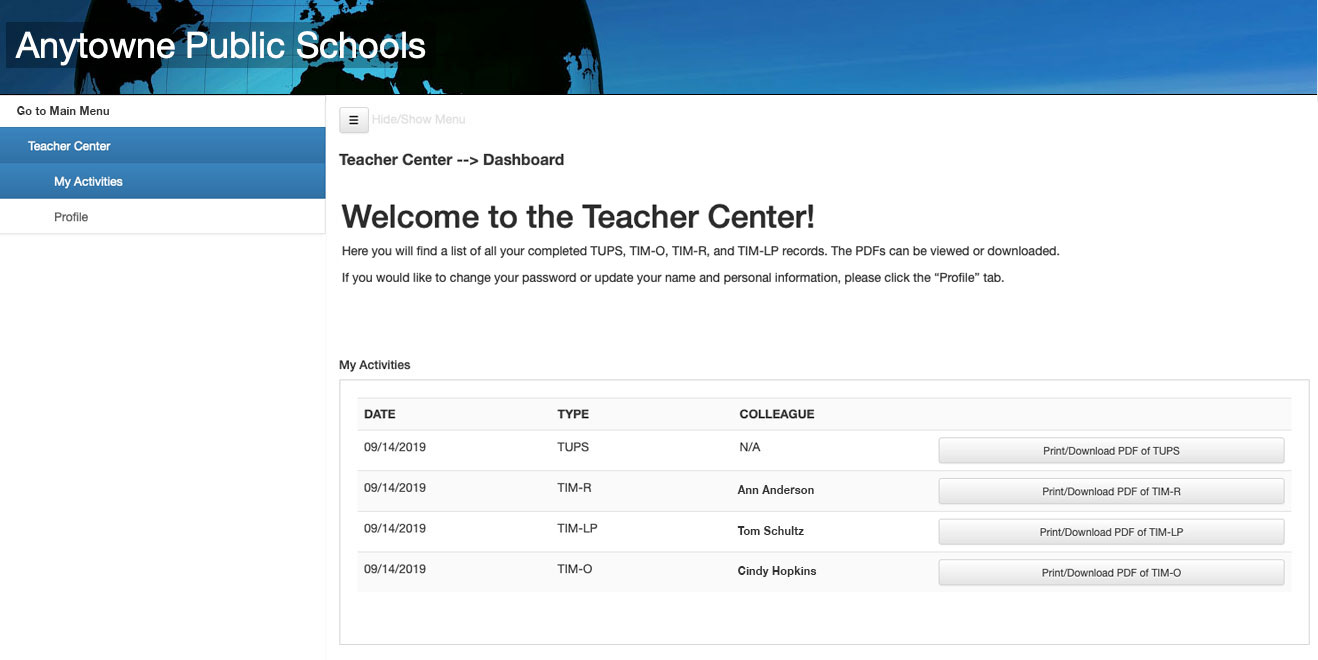Viewport: 1318px width, 660px height.
Task: Open My Activities sidebar item
Action: [x=163, y=182]
